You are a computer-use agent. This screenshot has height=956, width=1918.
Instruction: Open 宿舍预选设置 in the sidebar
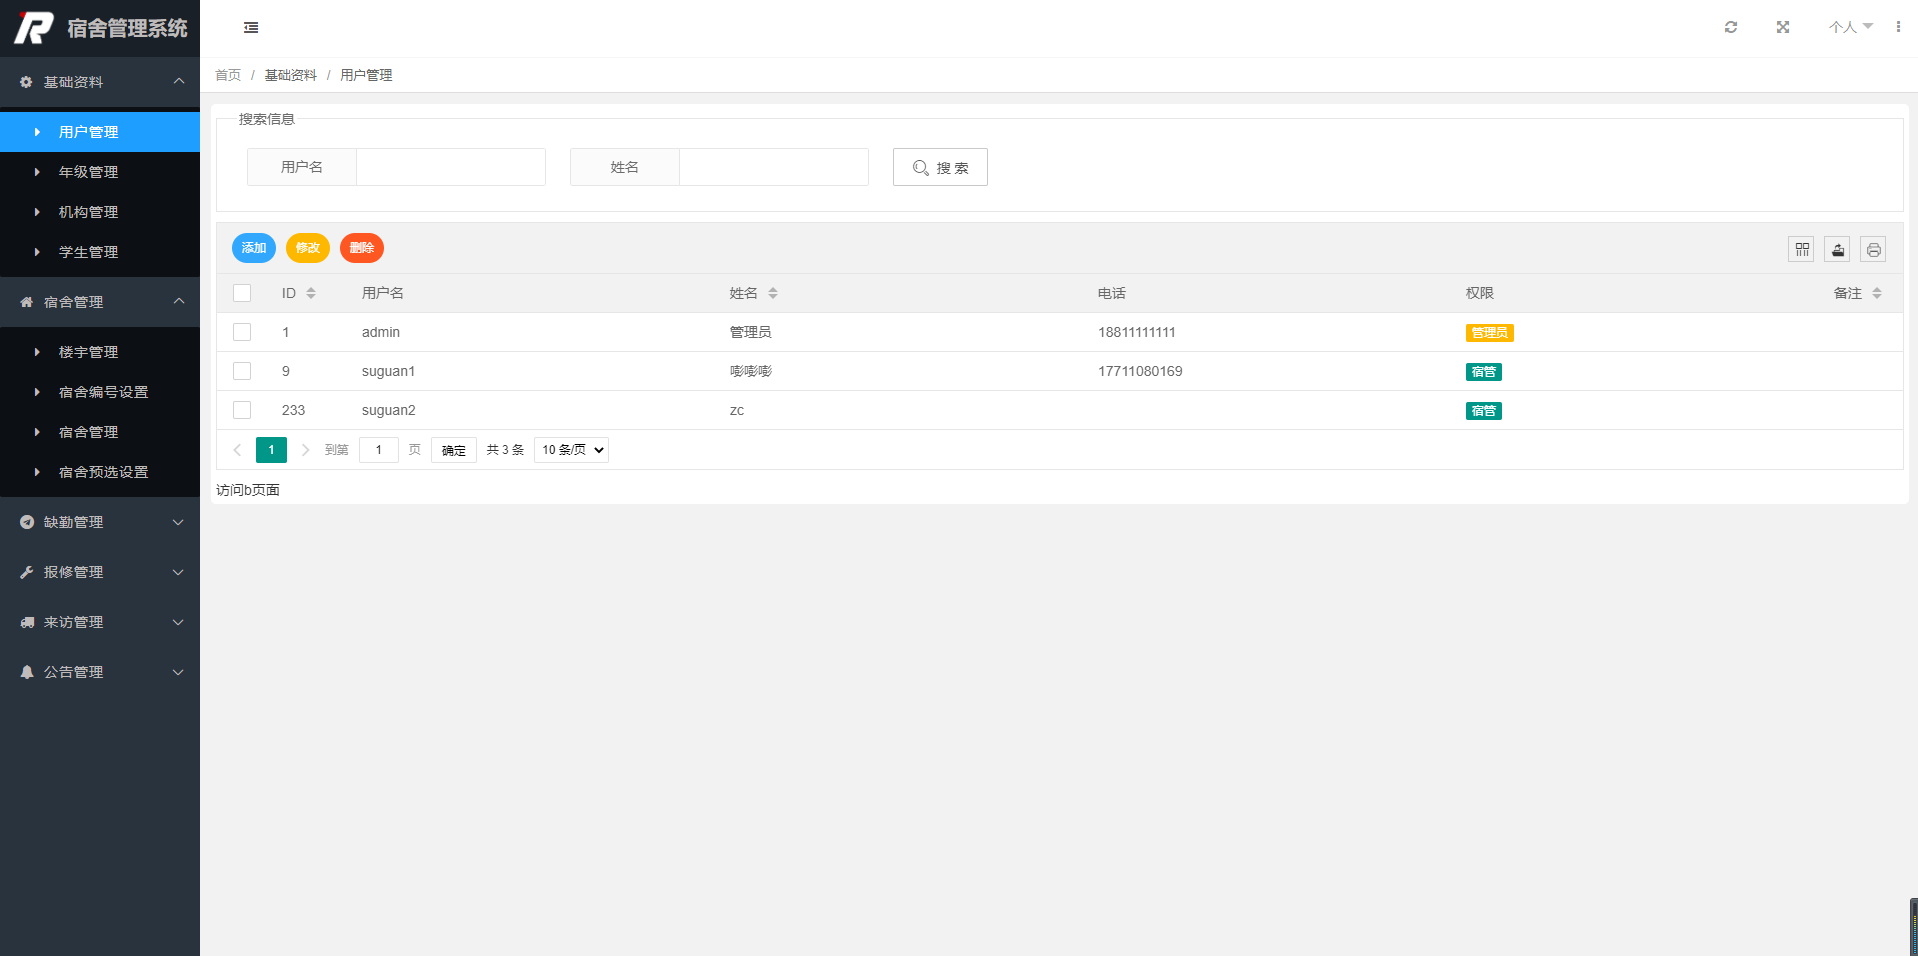click(x=100, y=472)
